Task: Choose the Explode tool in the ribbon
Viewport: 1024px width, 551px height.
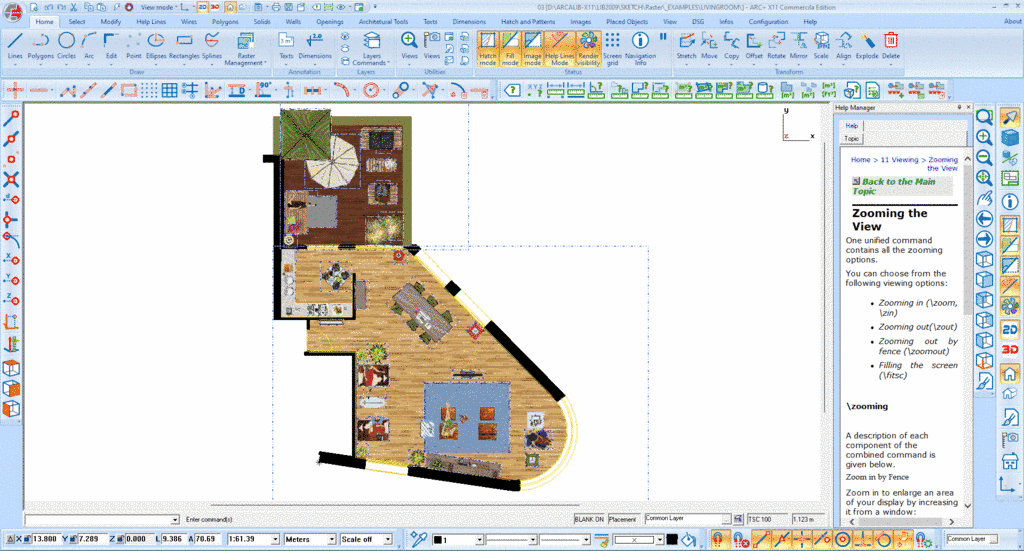Action: pos(866,45)
